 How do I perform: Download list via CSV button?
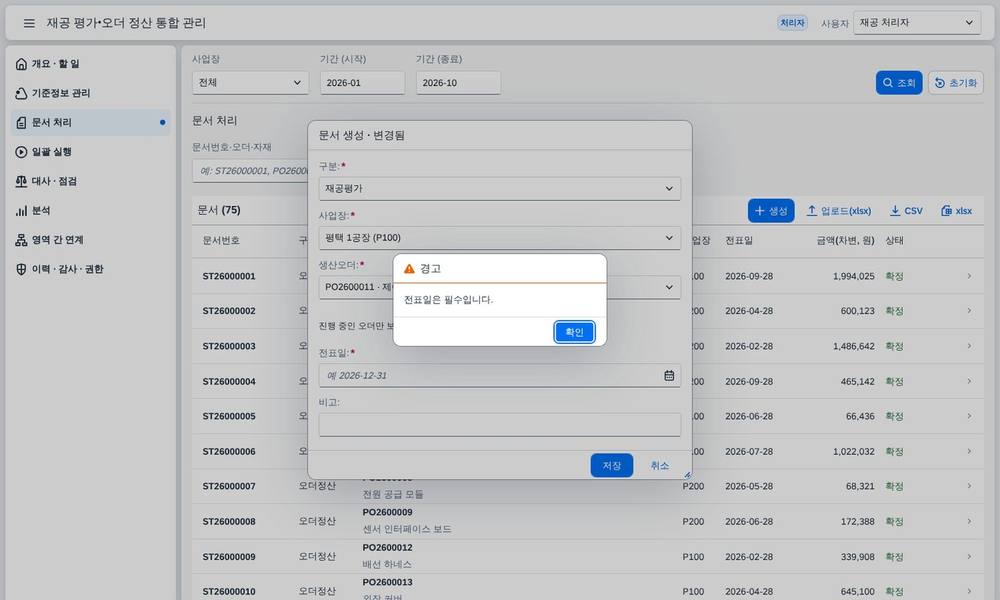click(x=906, y=210)
